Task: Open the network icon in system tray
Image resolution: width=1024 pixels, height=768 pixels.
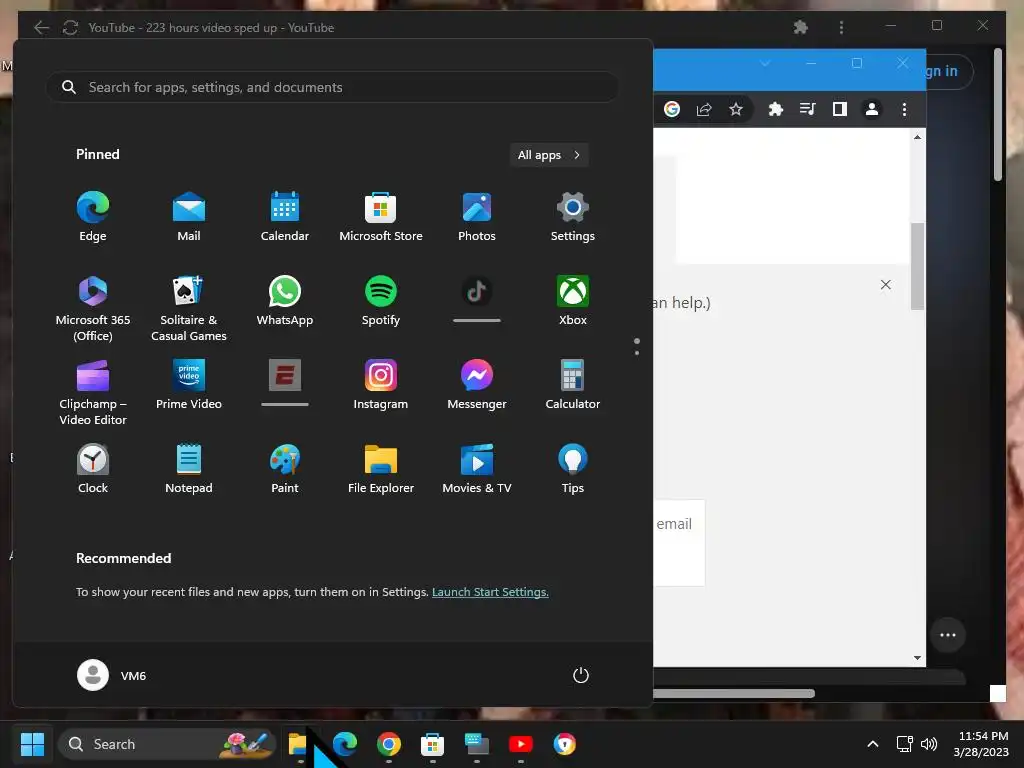Action: point(904,744)
